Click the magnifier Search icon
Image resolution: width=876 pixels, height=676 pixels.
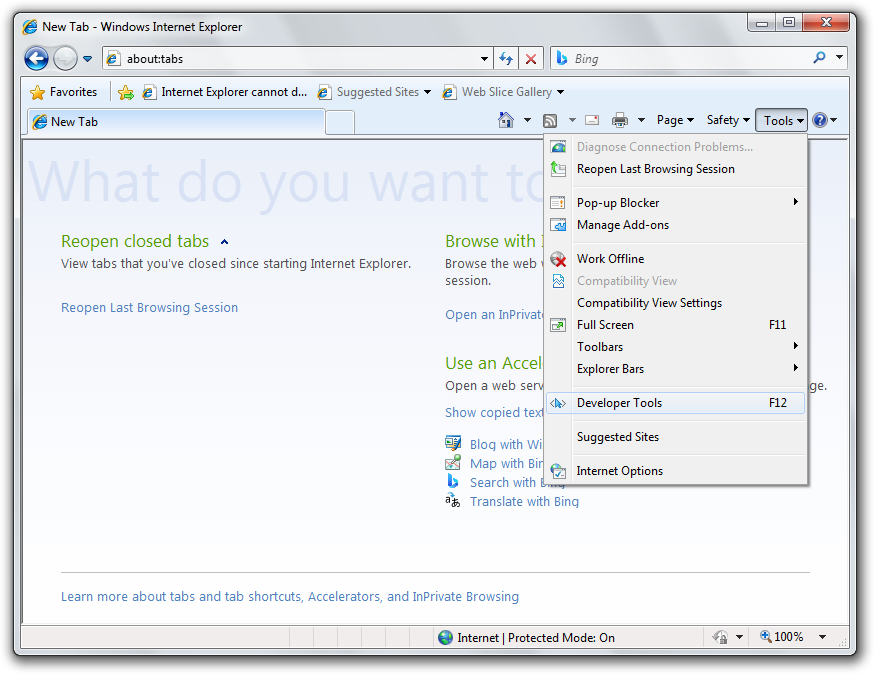tap(820, 58)
